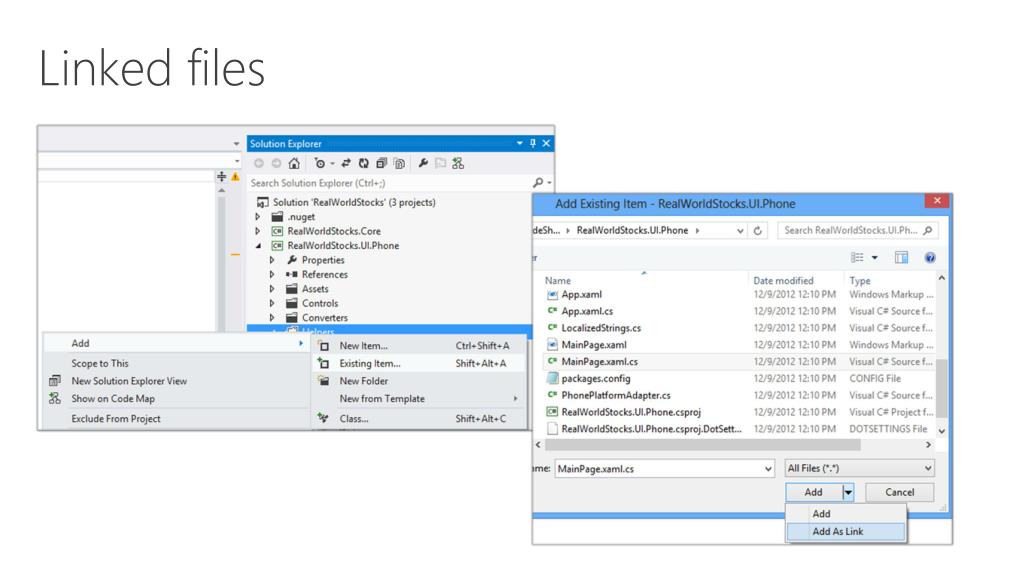Open New from Template submenu
Viewport: 1023px width, 575px height.
[419, 399]
